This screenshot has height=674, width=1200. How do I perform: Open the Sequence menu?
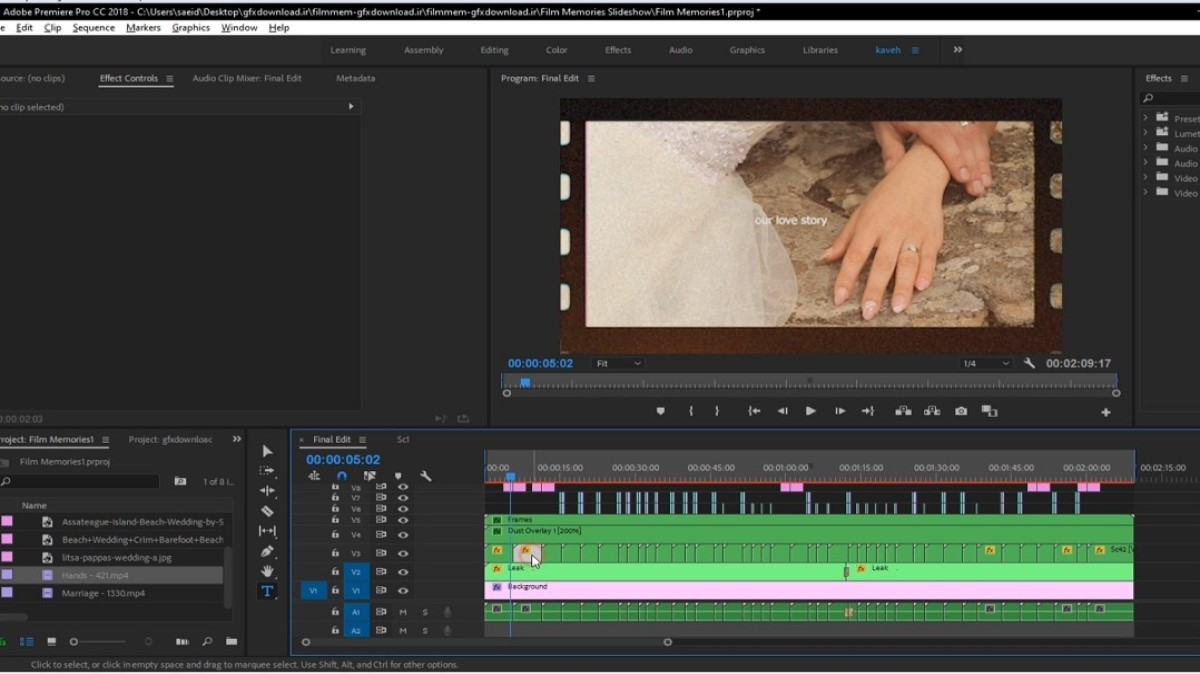pyautogui.click(x=94, y=28)
